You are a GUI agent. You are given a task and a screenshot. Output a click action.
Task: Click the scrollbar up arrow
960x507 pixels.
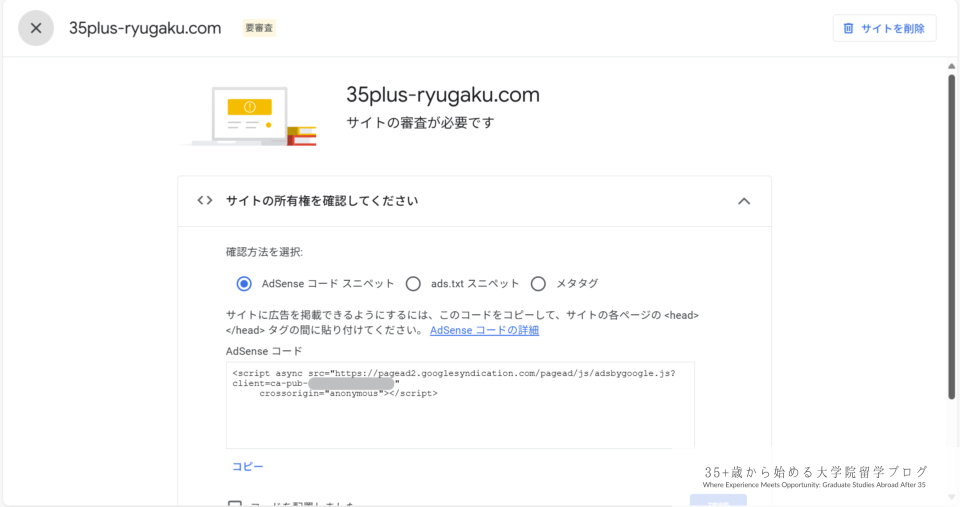(951, 66)
